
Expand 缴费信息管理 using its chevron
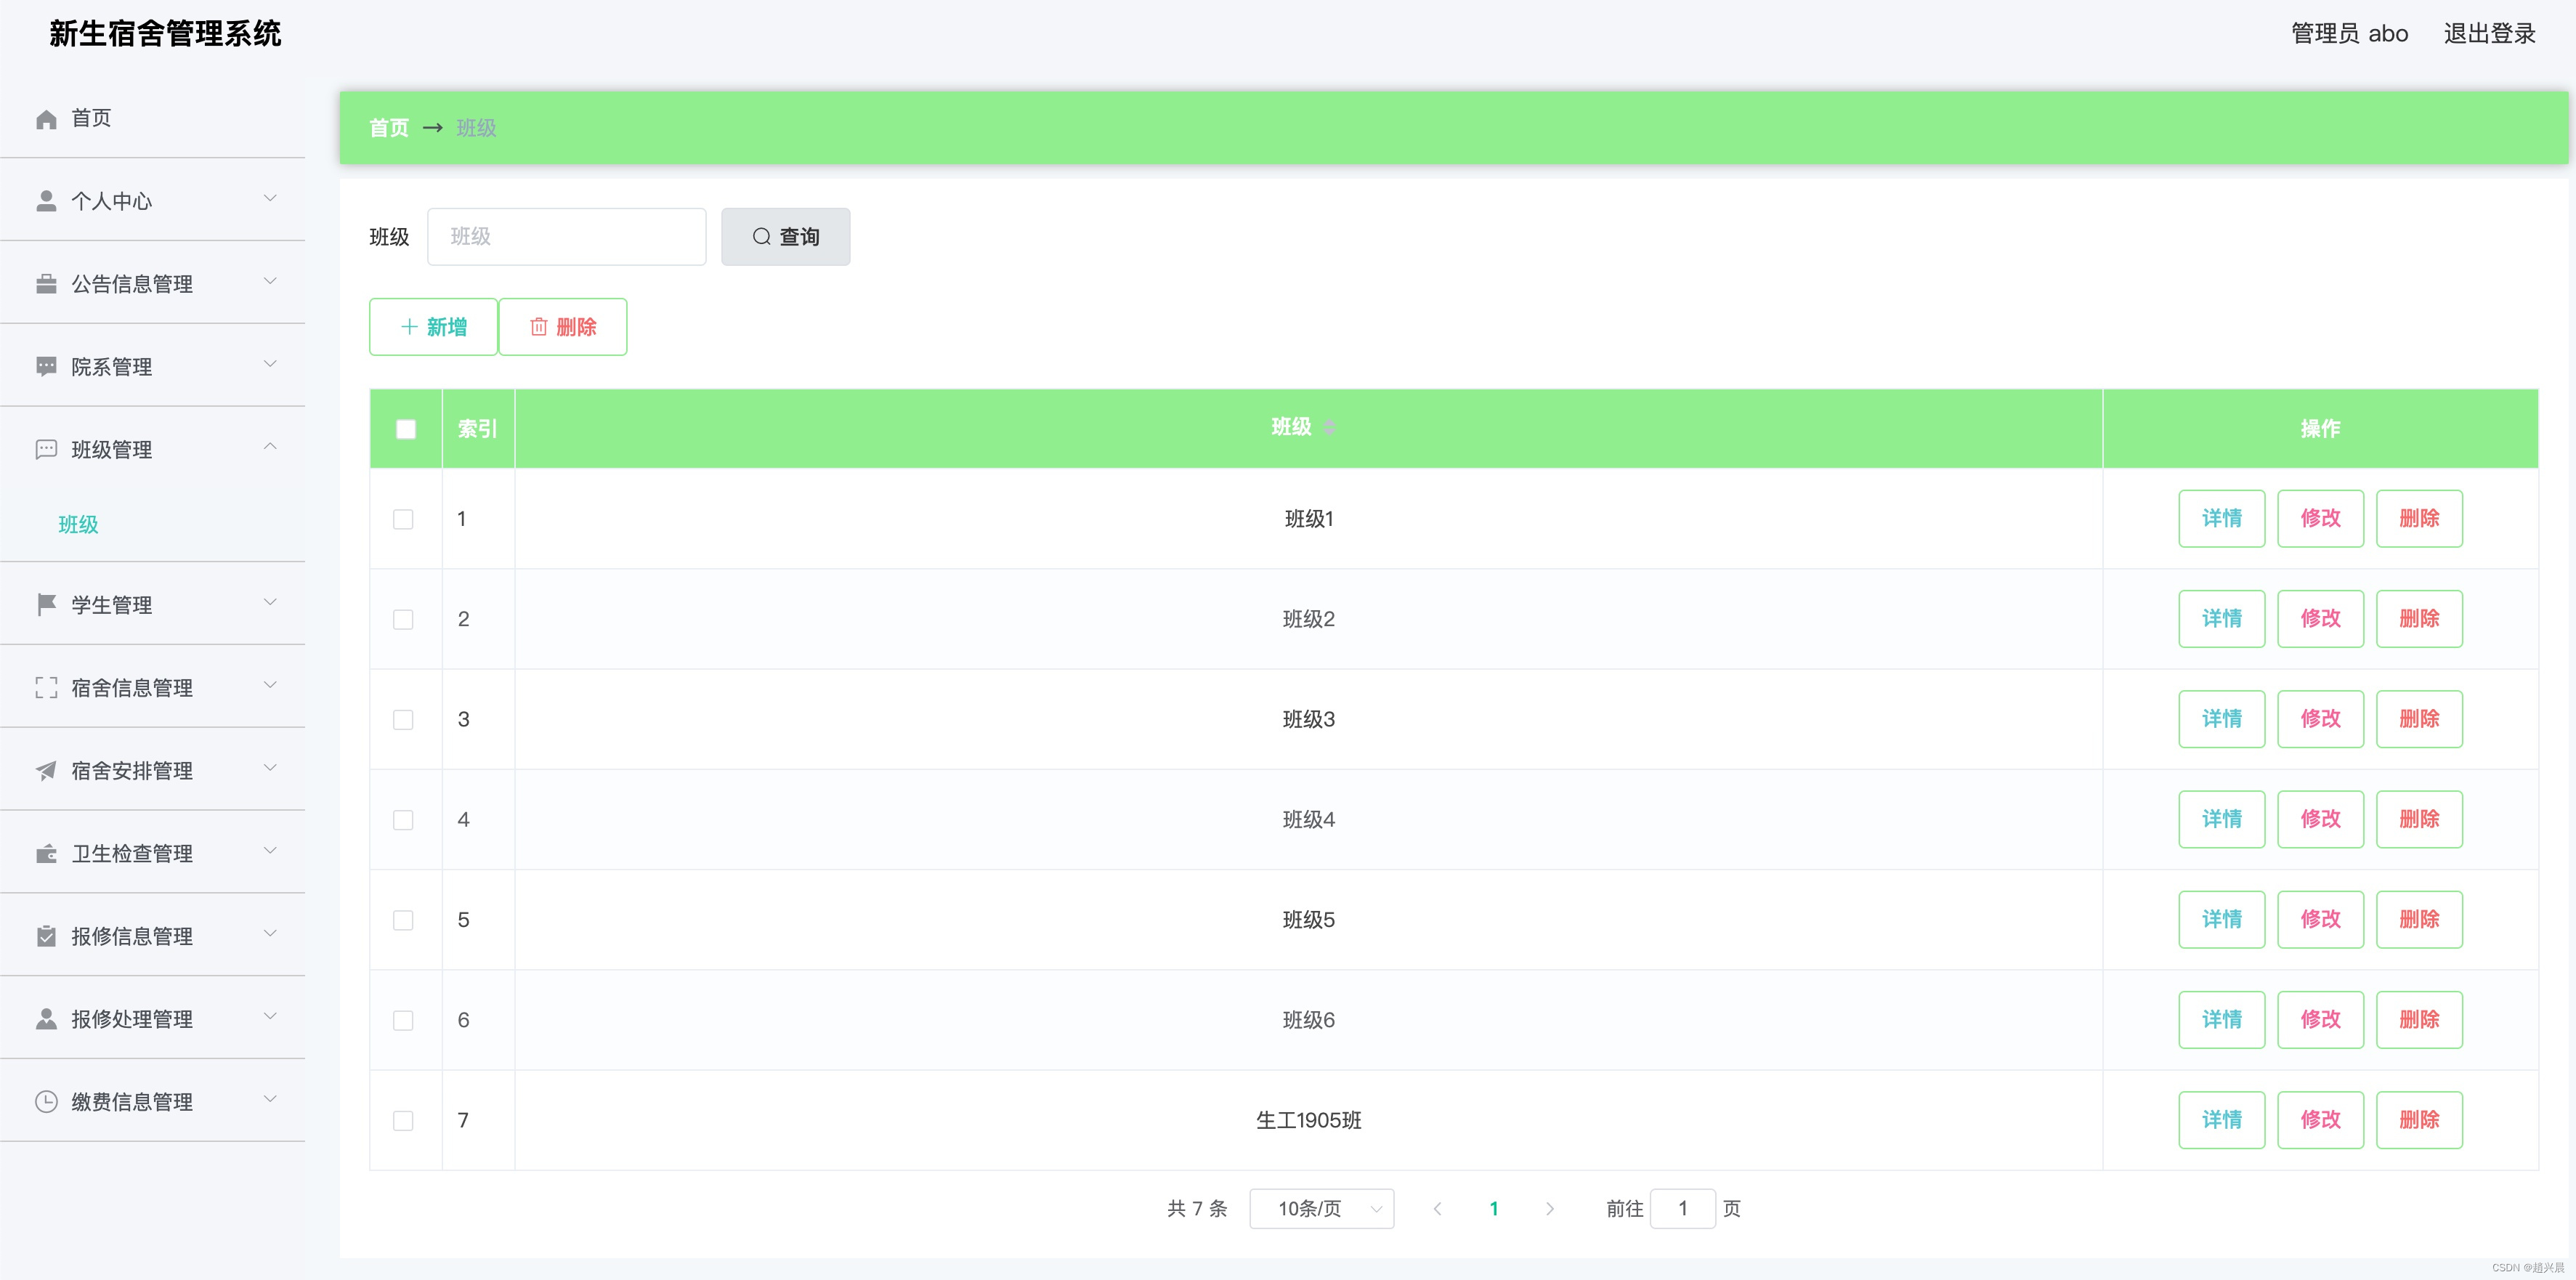(270, 1099)
